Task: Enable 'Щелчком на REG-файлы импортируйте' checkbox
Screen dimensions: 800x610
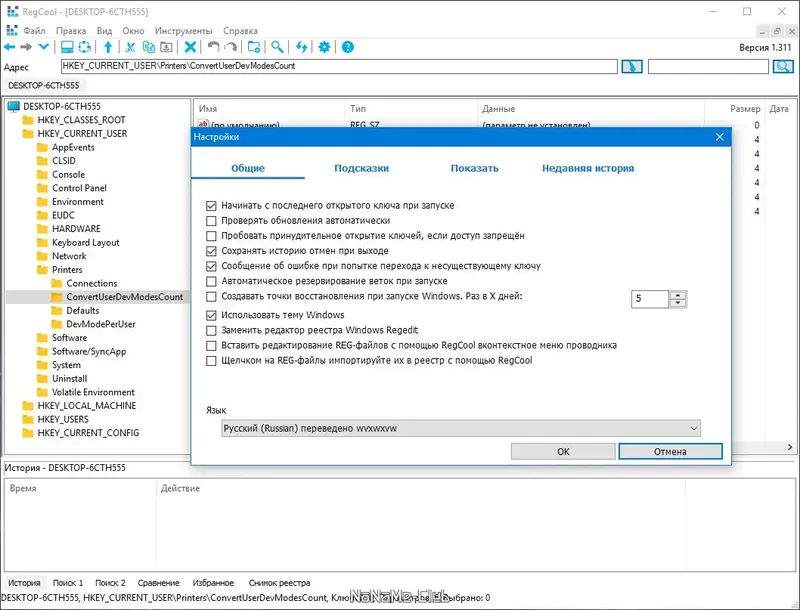Action: coord(211,361)
